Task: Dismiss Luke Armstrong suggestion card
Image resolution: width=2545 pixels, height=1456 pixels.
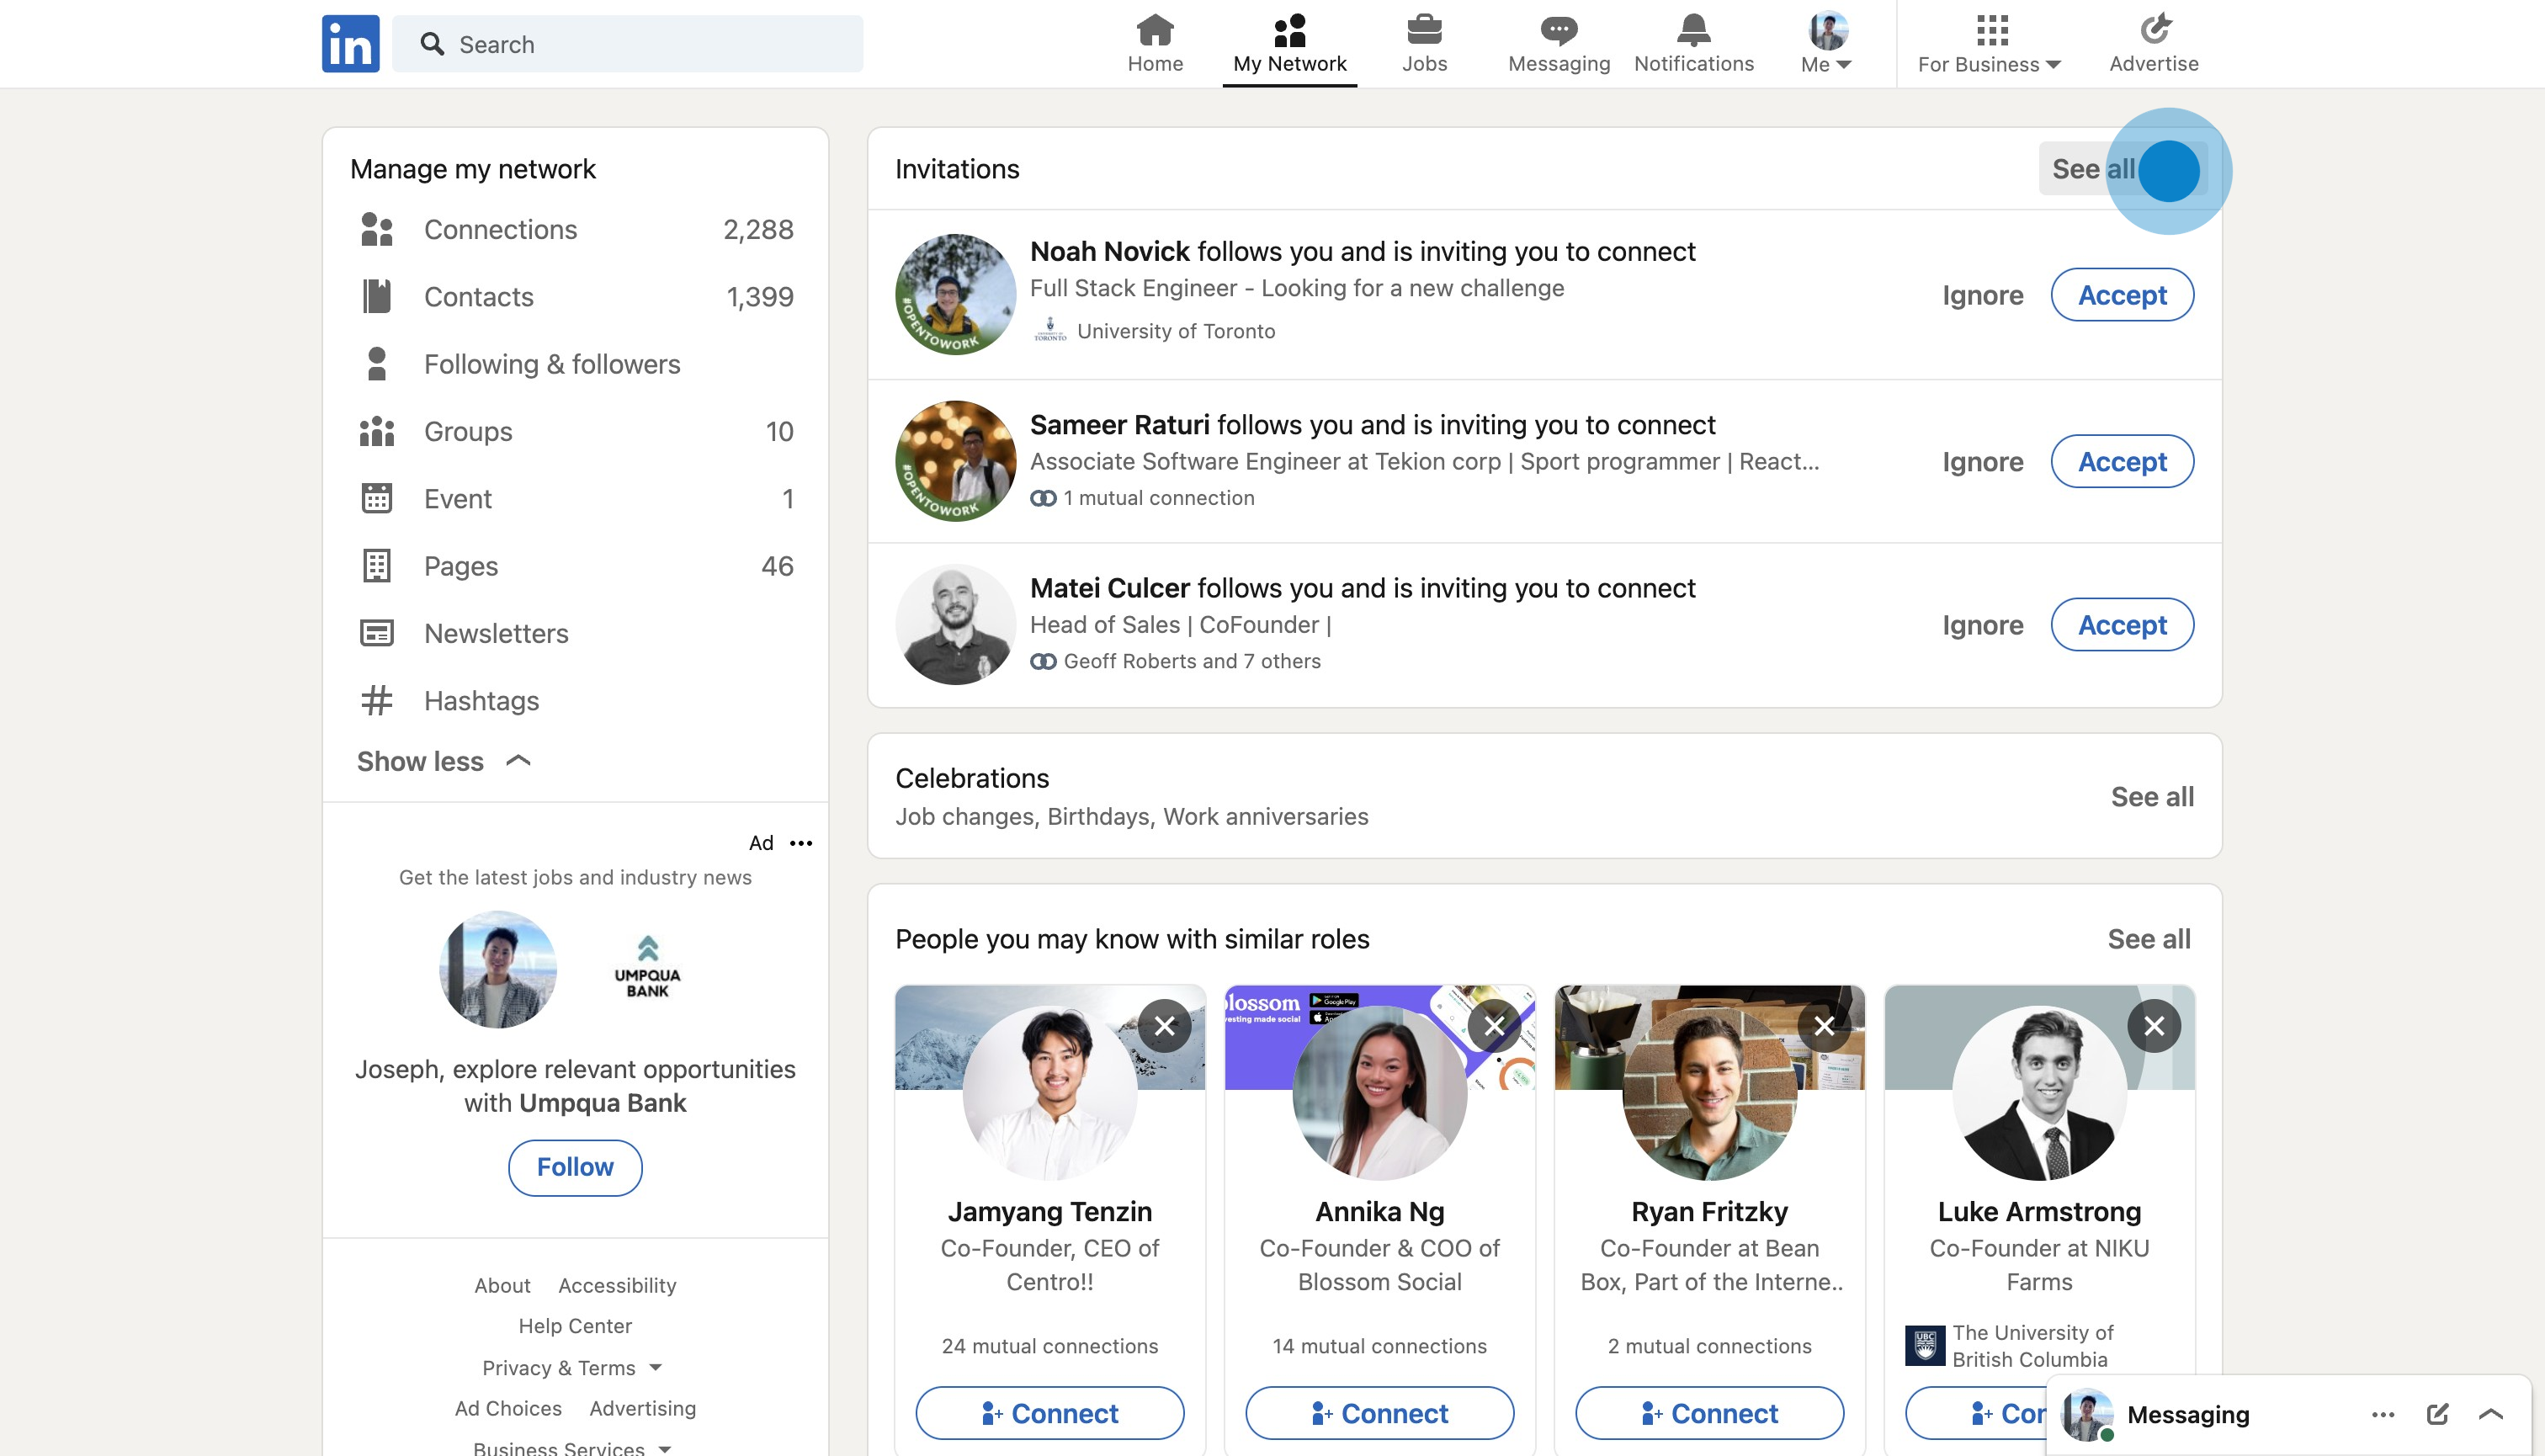Action: point(2153,1025)
